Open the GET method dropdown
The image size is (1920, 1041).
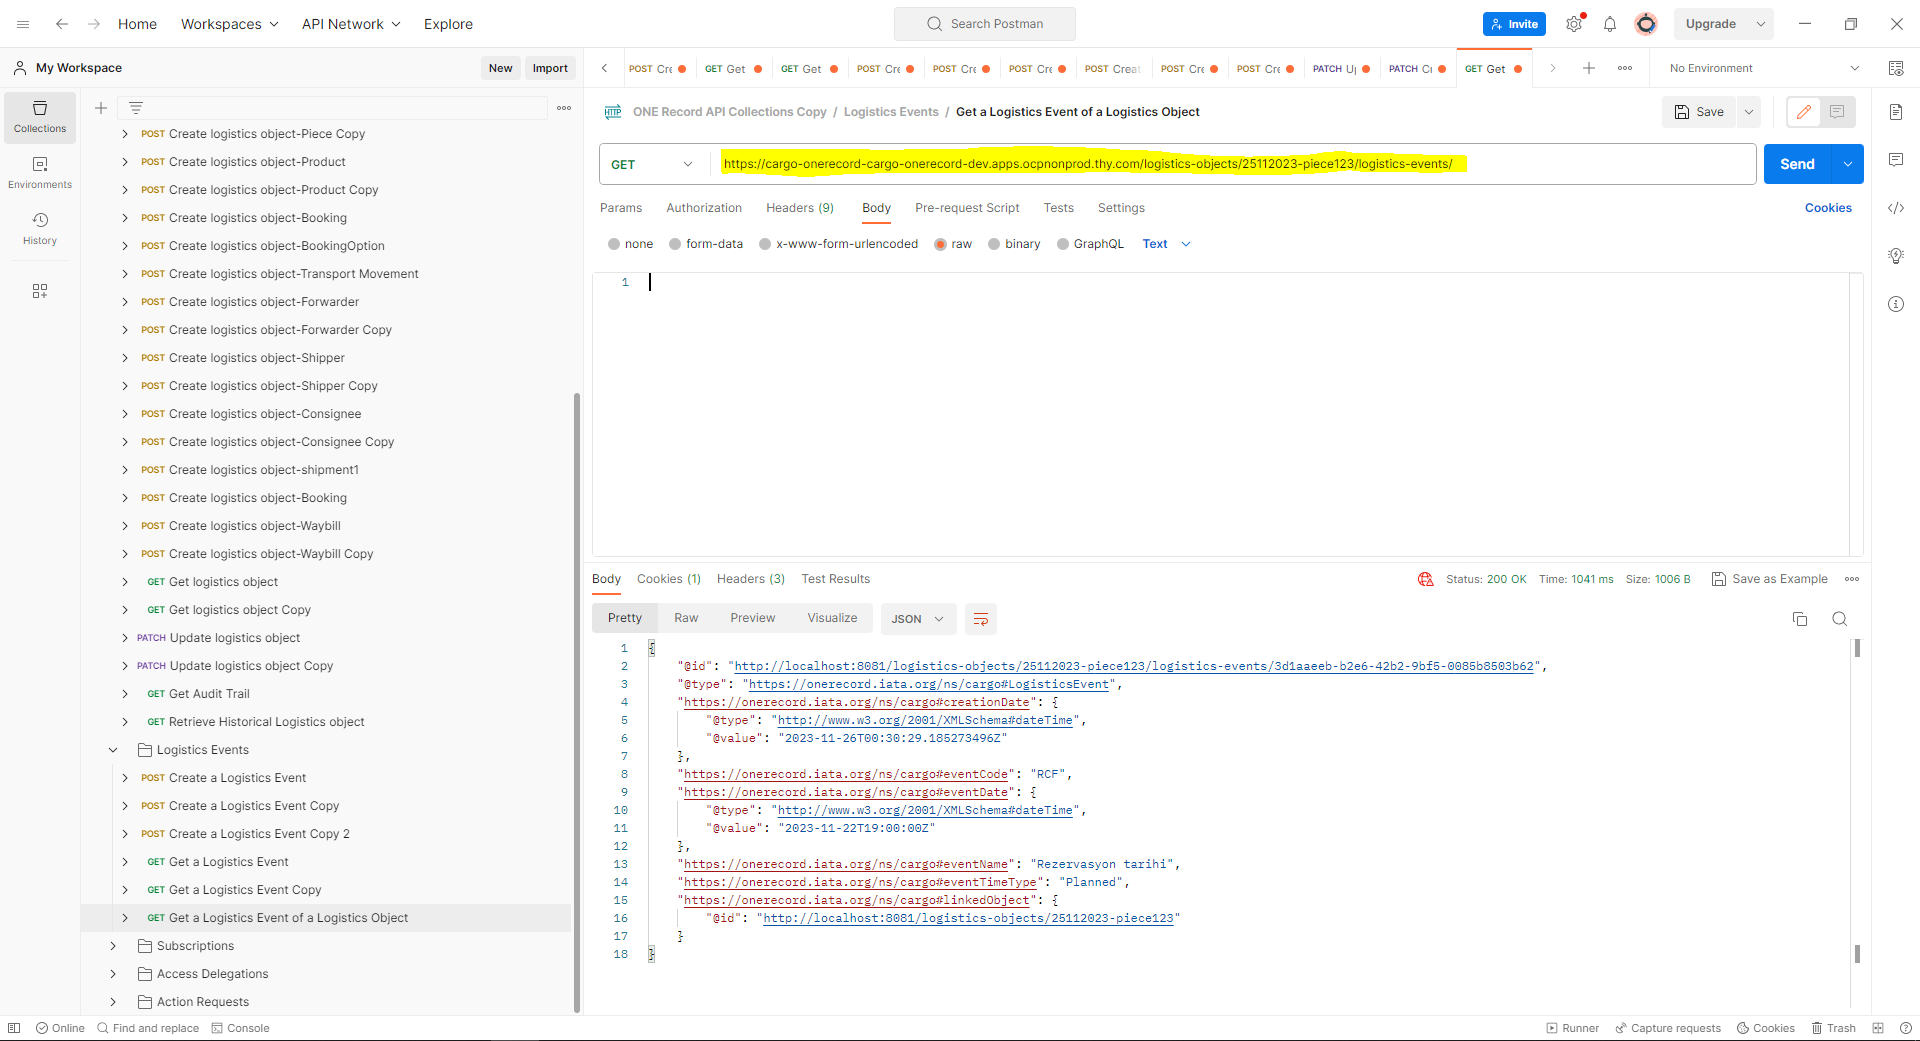653,165
